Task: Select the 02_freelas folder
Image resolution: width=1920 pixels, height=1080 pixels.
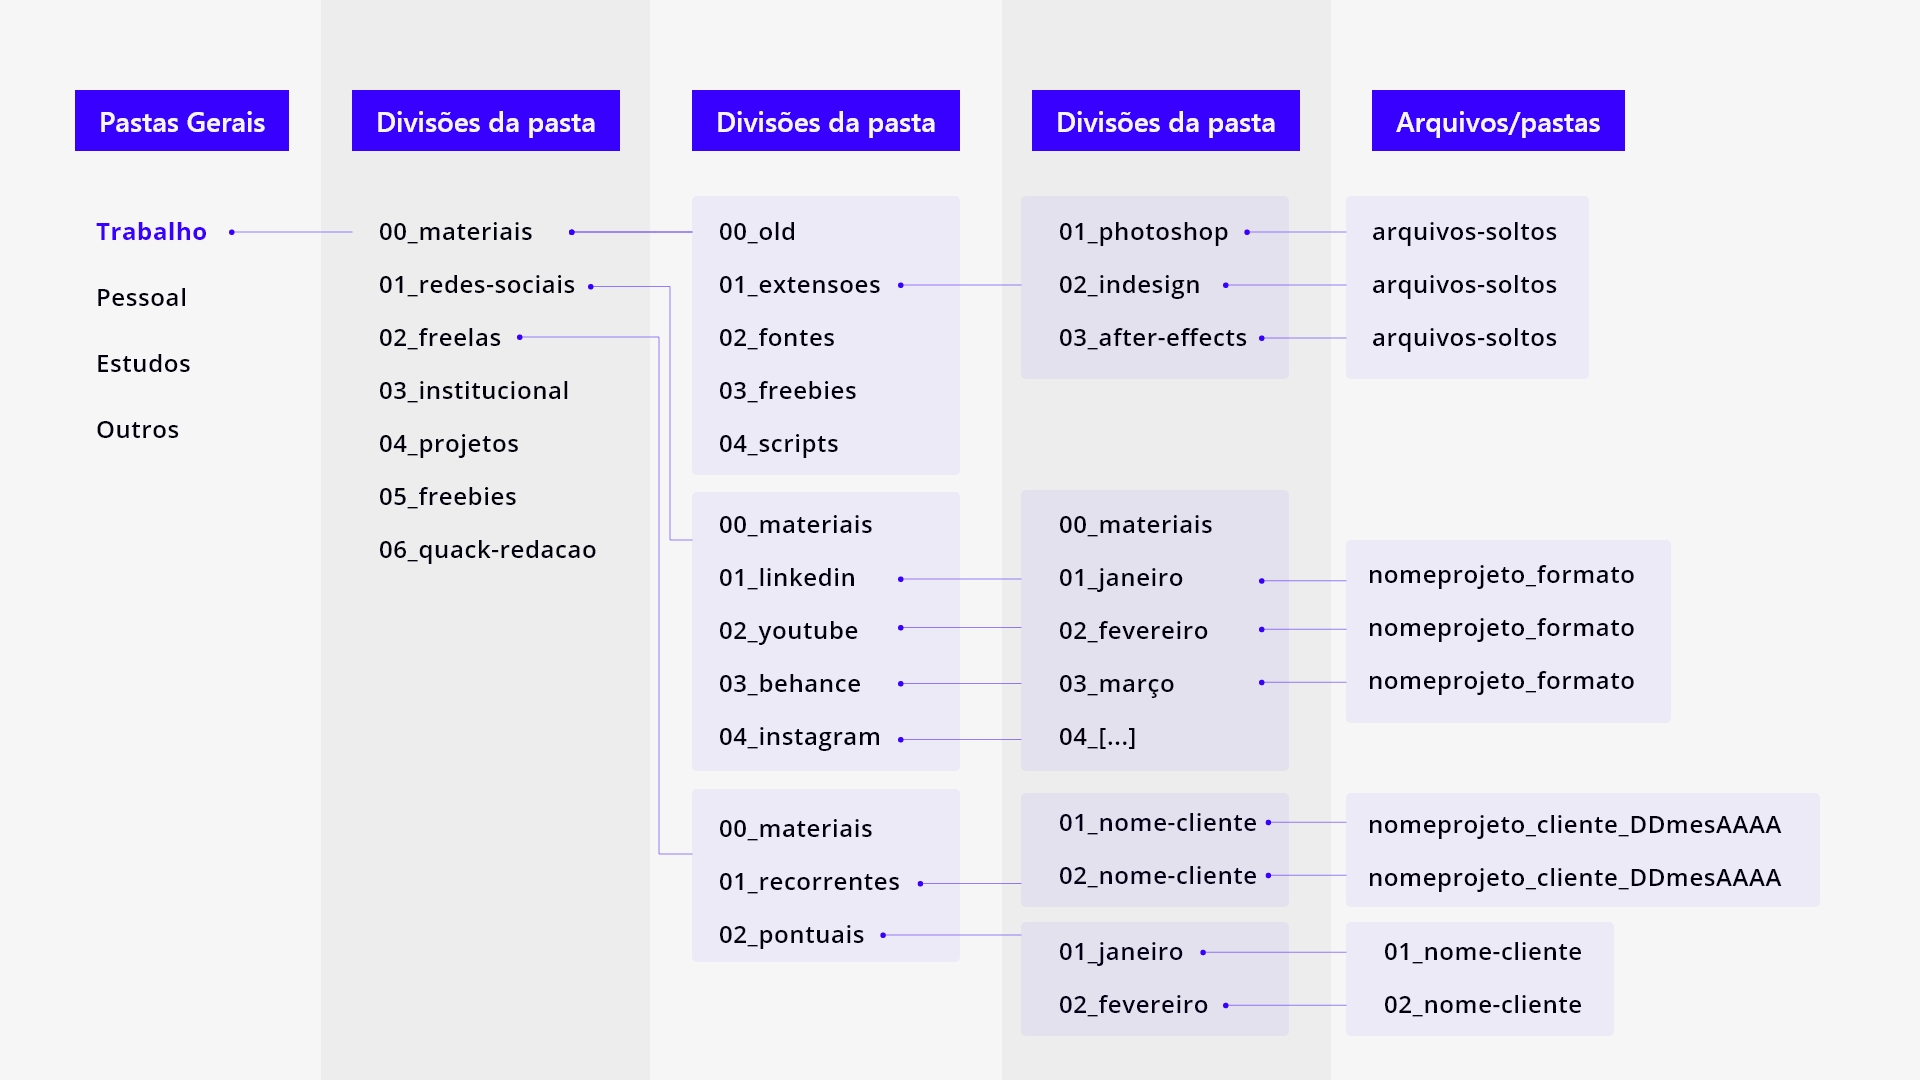Action: pos(439,338)
